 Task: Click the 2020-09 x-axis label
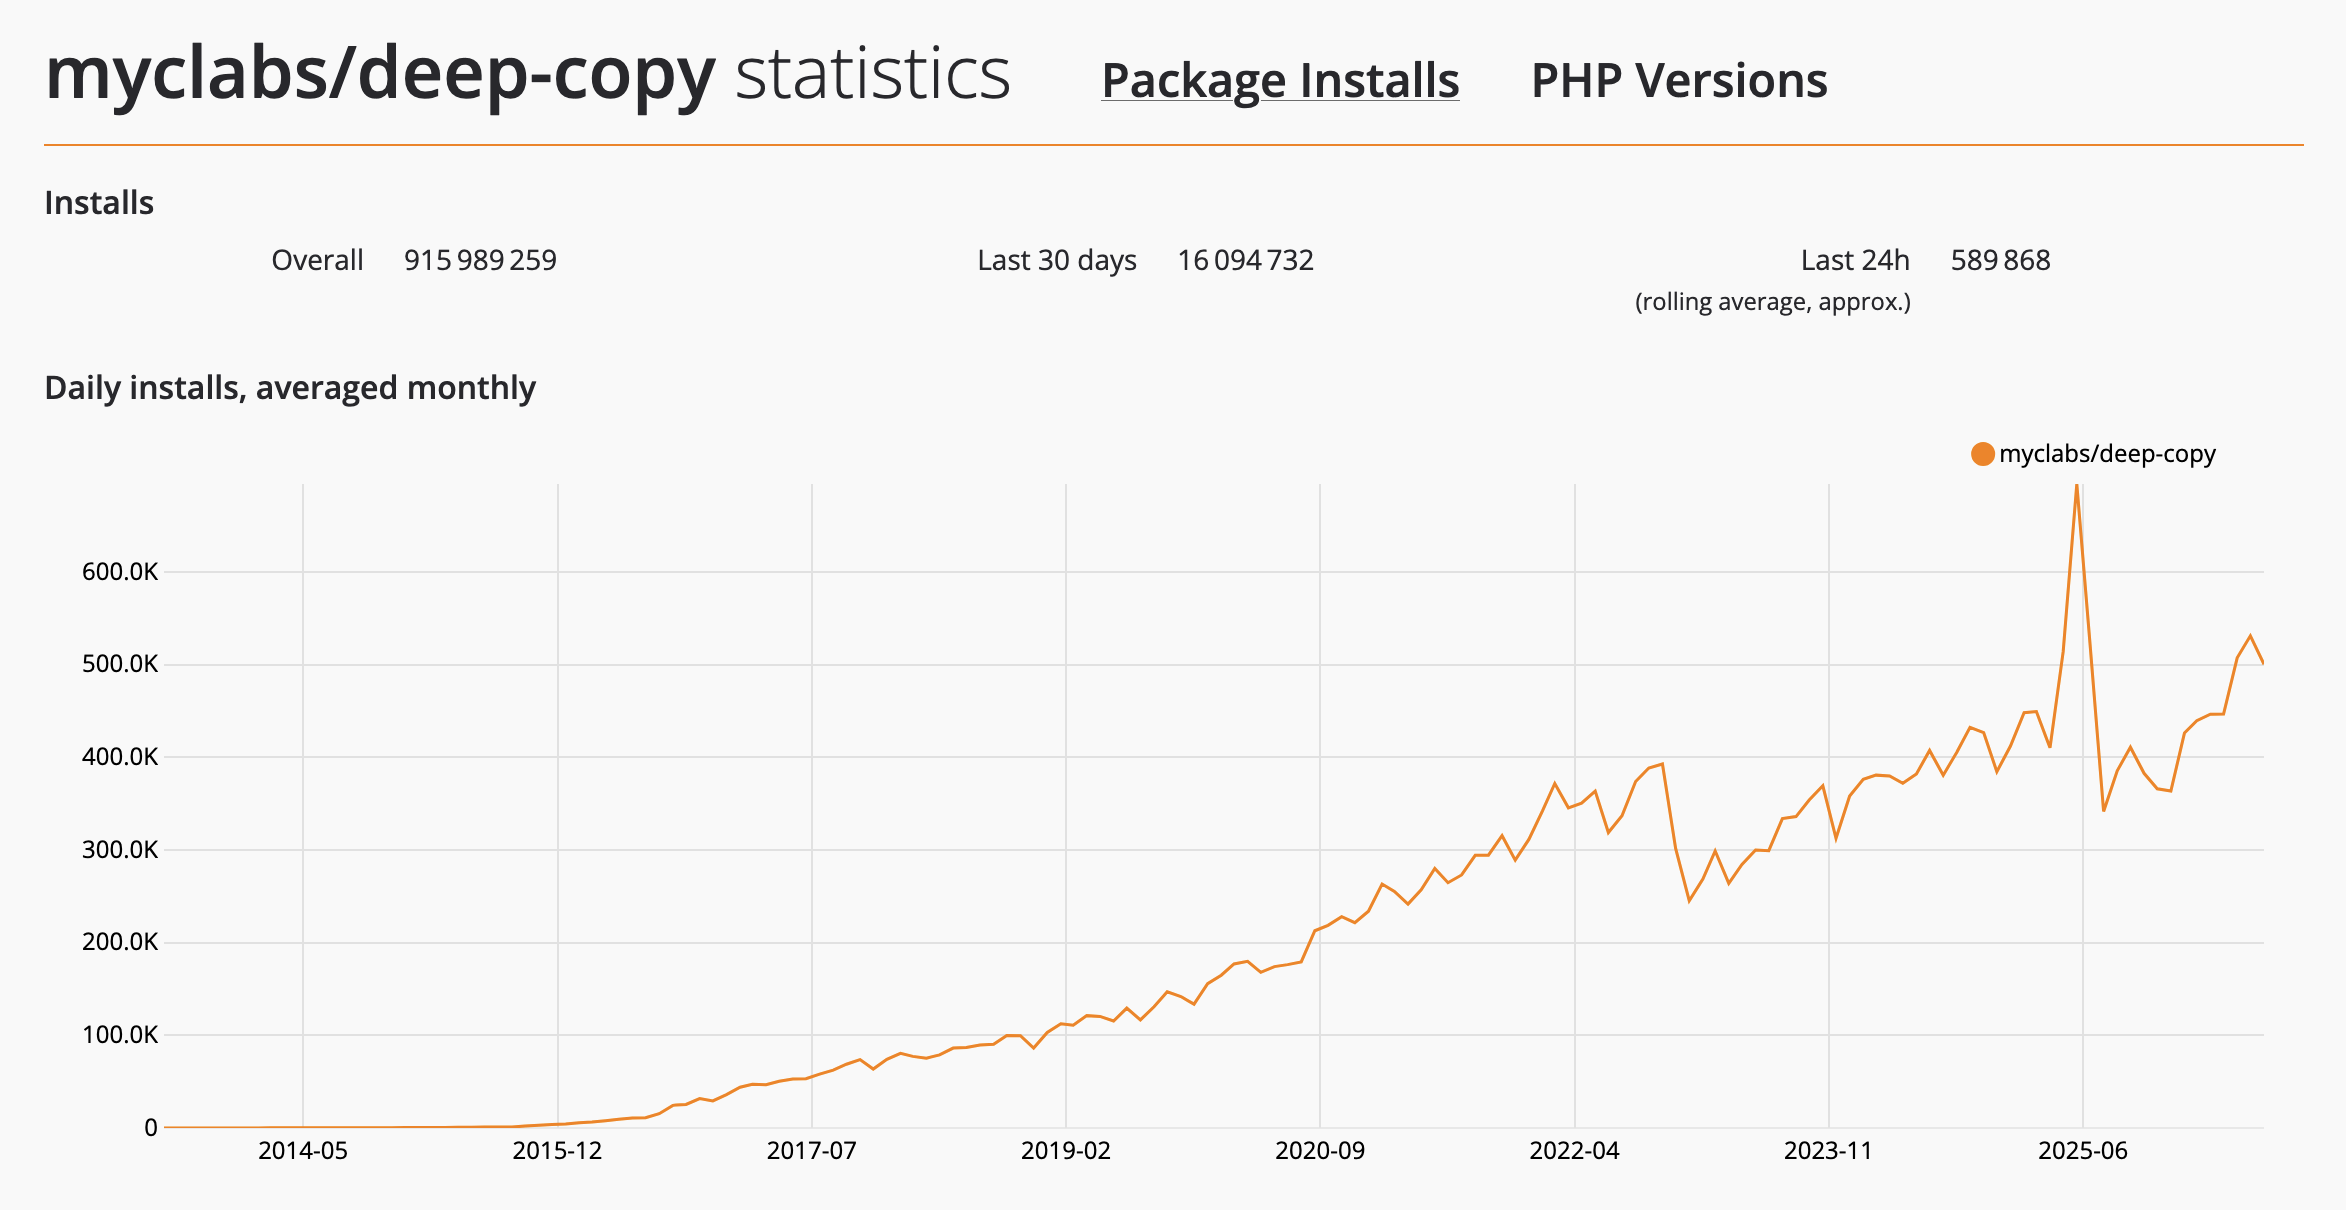pyautogui.click(x=1320, y=1151)
